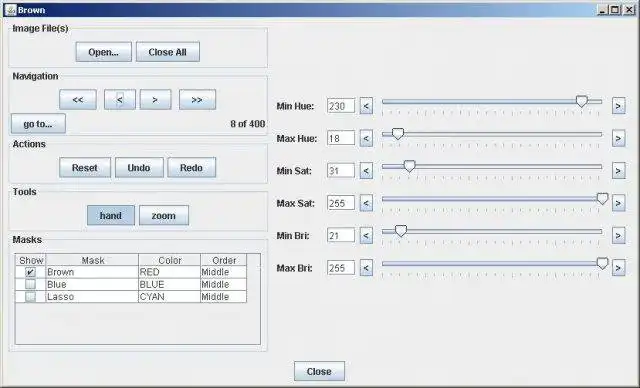The height and width of the screenshot is (388, 640).
Task: Click the Order column header
Action: [x=224, y=260]
